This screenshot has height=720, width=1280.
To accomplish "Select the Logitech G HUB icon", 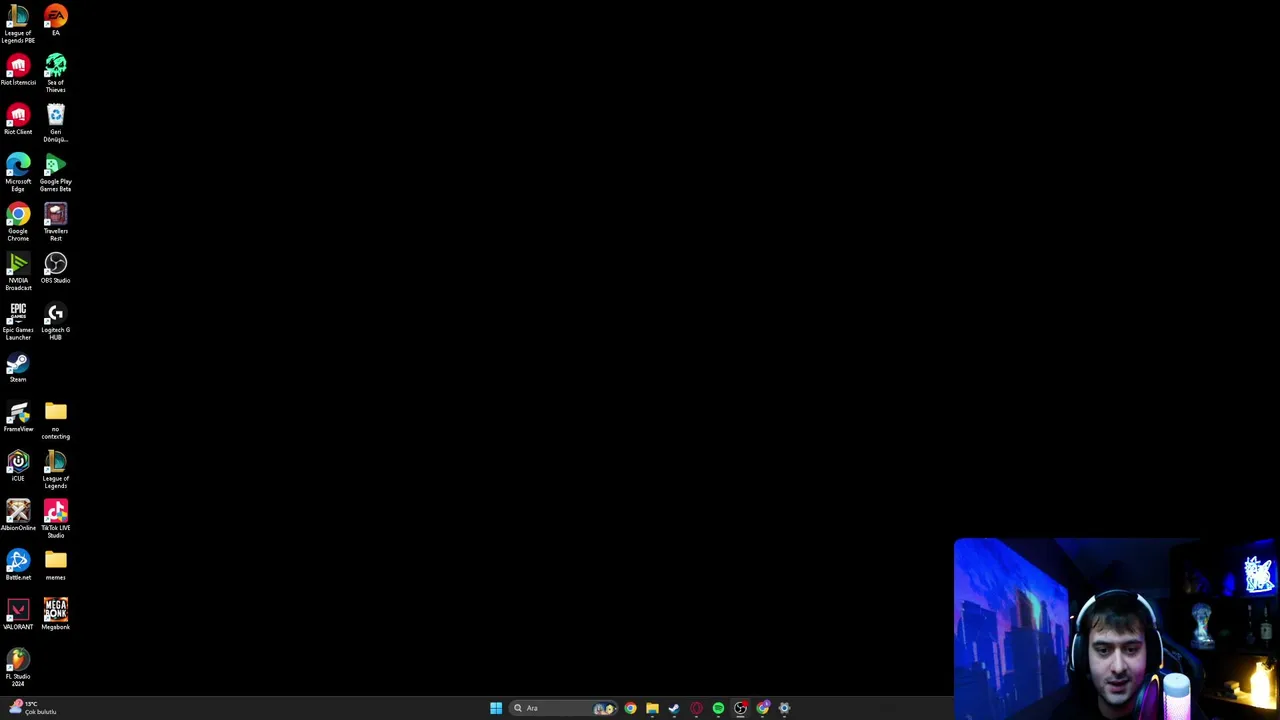I will (56, 321).
